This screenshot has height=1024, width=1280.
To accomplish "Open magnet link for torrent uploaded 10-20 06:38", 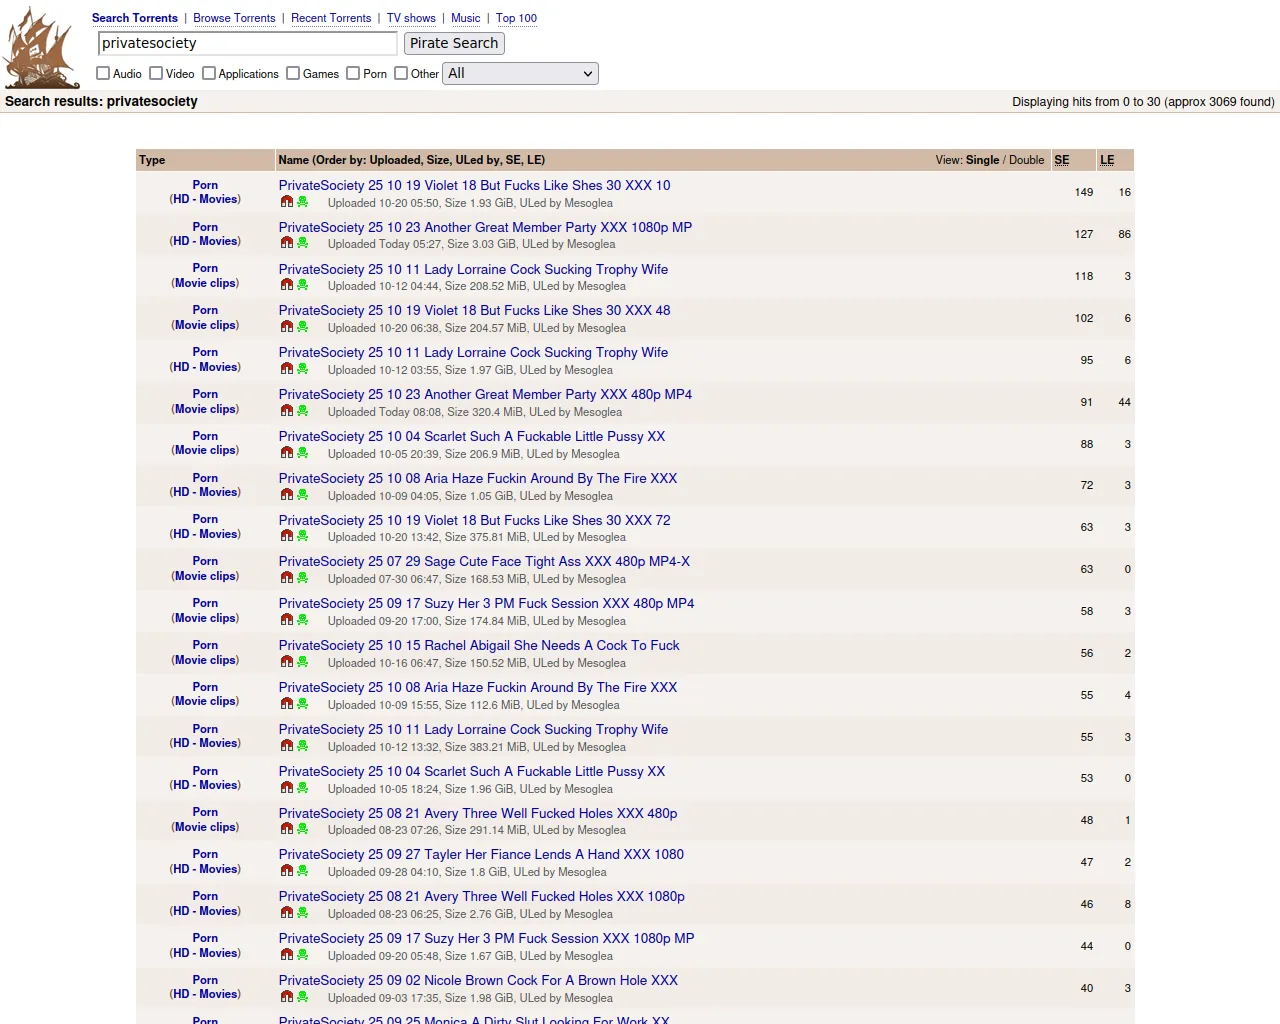I will [287, 327].
